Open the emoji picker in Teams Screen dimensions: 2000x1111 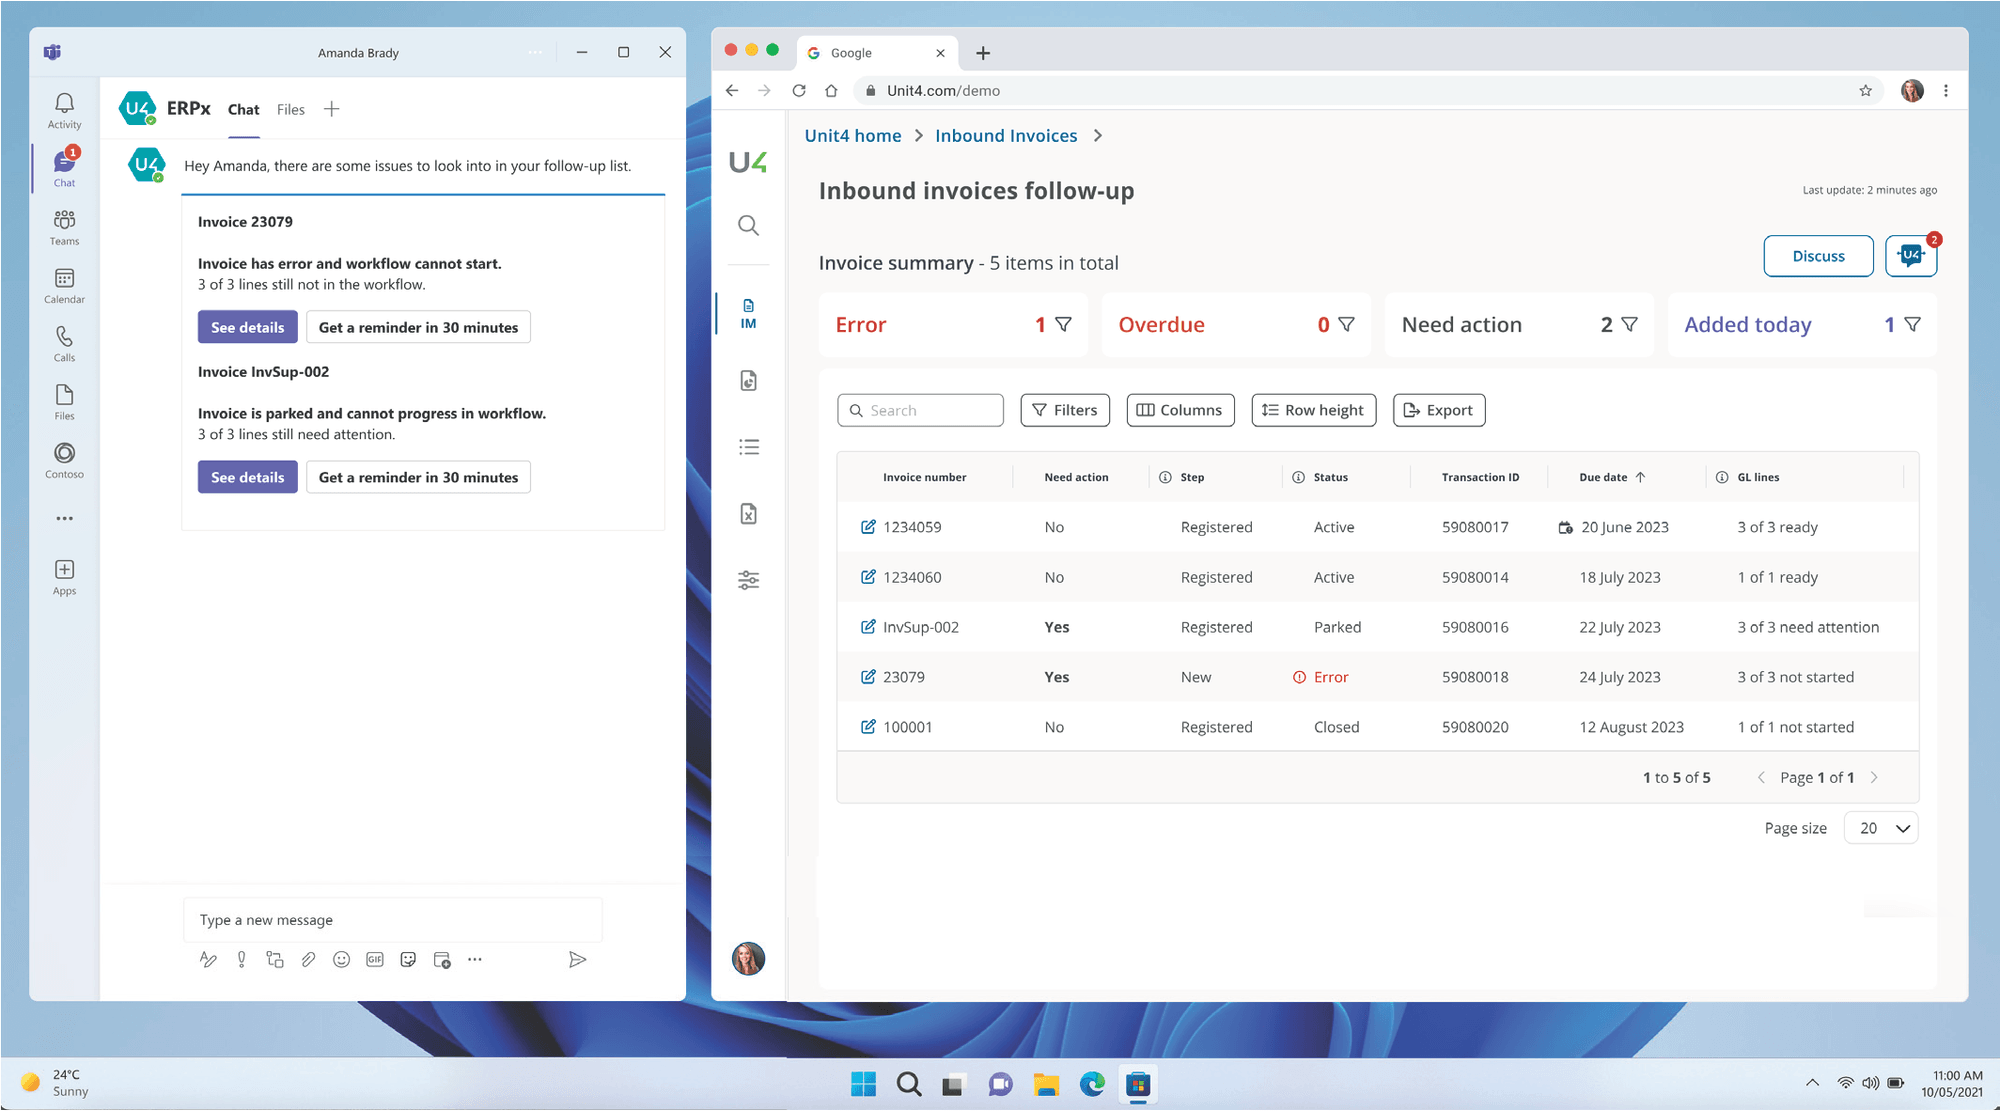point(341,959)
